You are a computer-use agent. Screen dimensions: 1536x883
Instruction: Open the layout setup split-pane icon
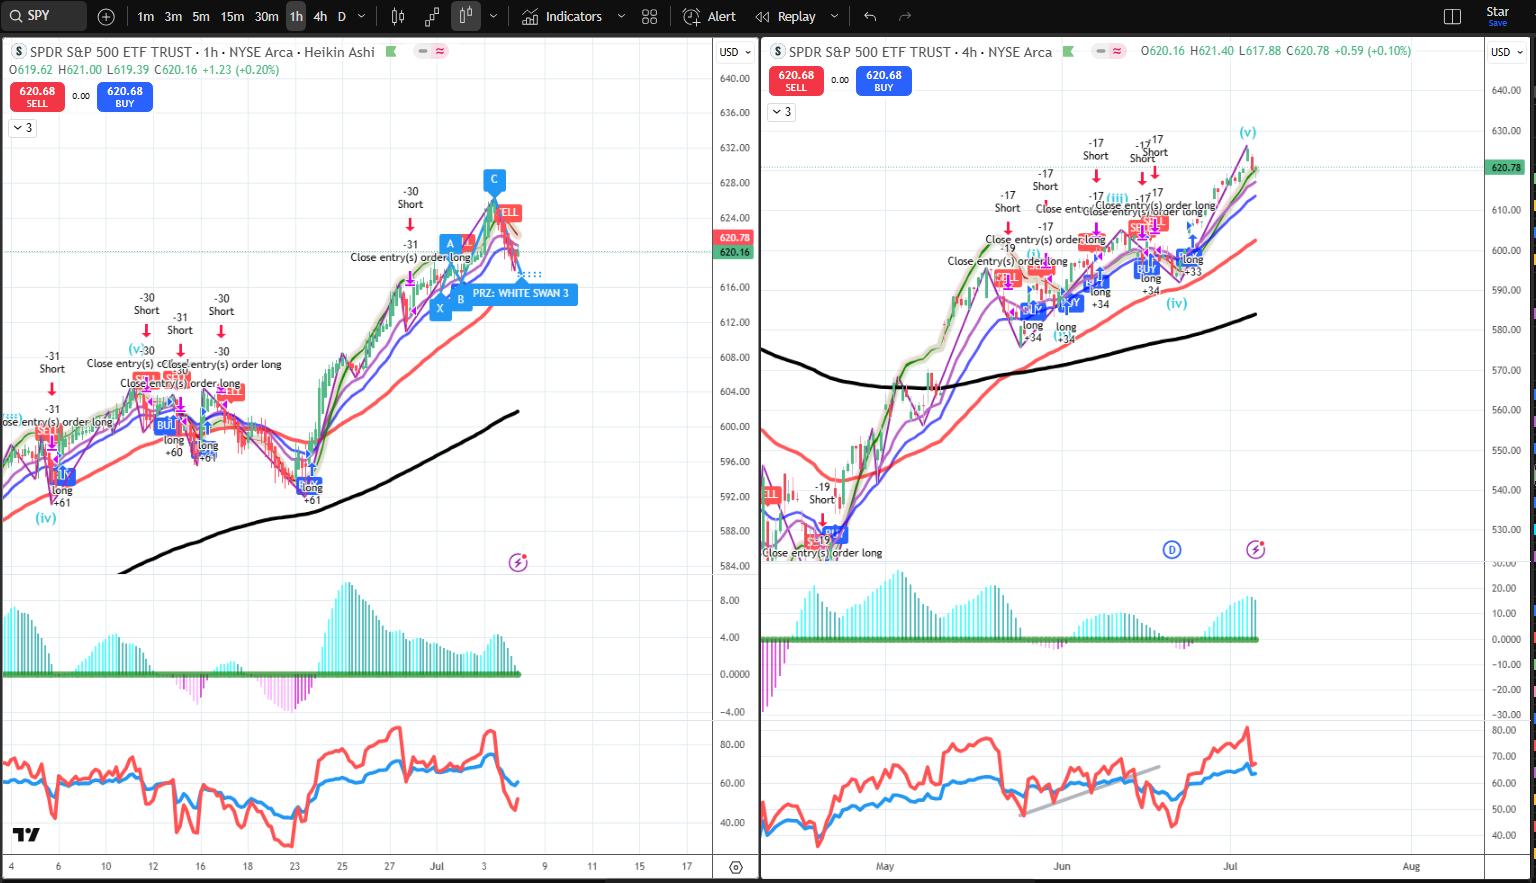1453,17
